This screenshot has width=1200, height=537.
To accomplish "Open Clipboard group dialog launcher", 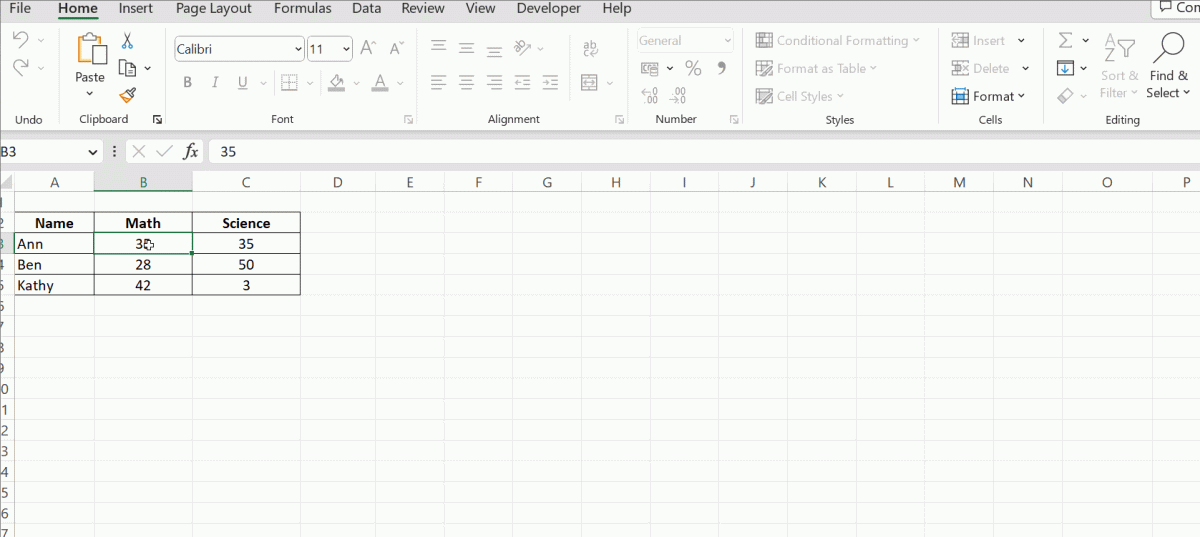I will (x=157, y=119).
